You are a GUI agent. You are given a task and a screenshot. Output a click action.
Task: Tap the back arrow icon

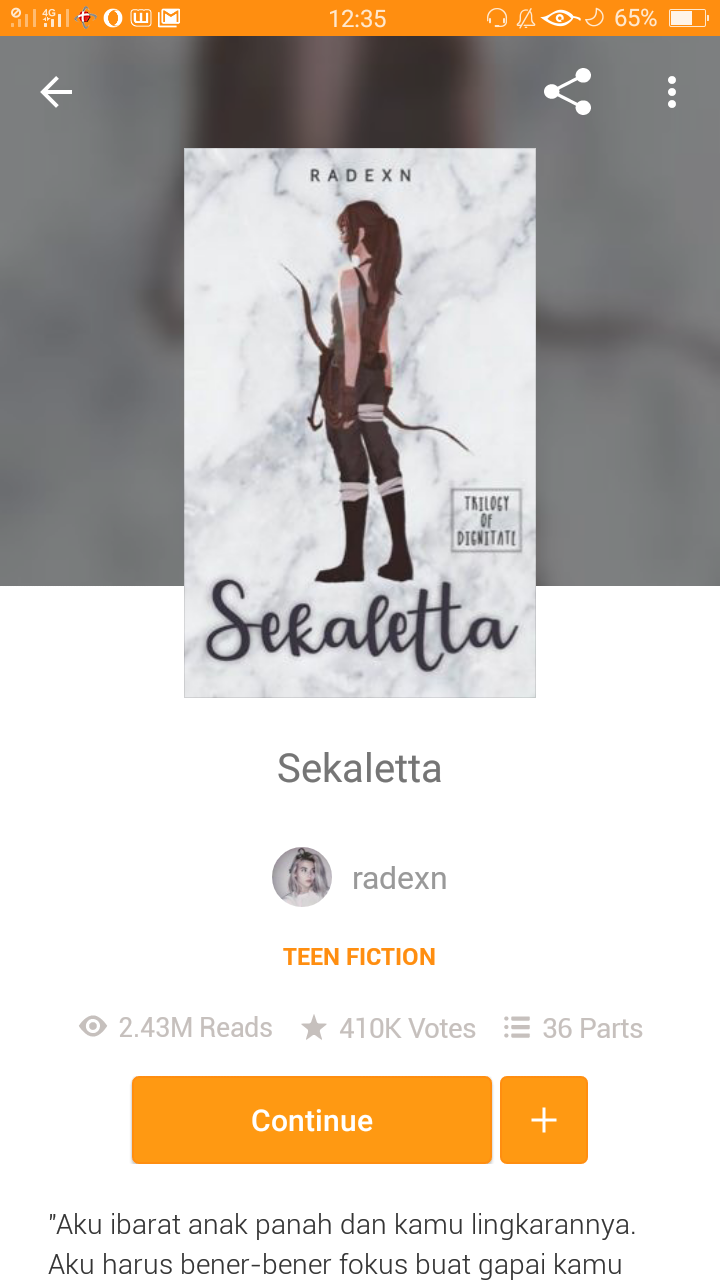56,92
